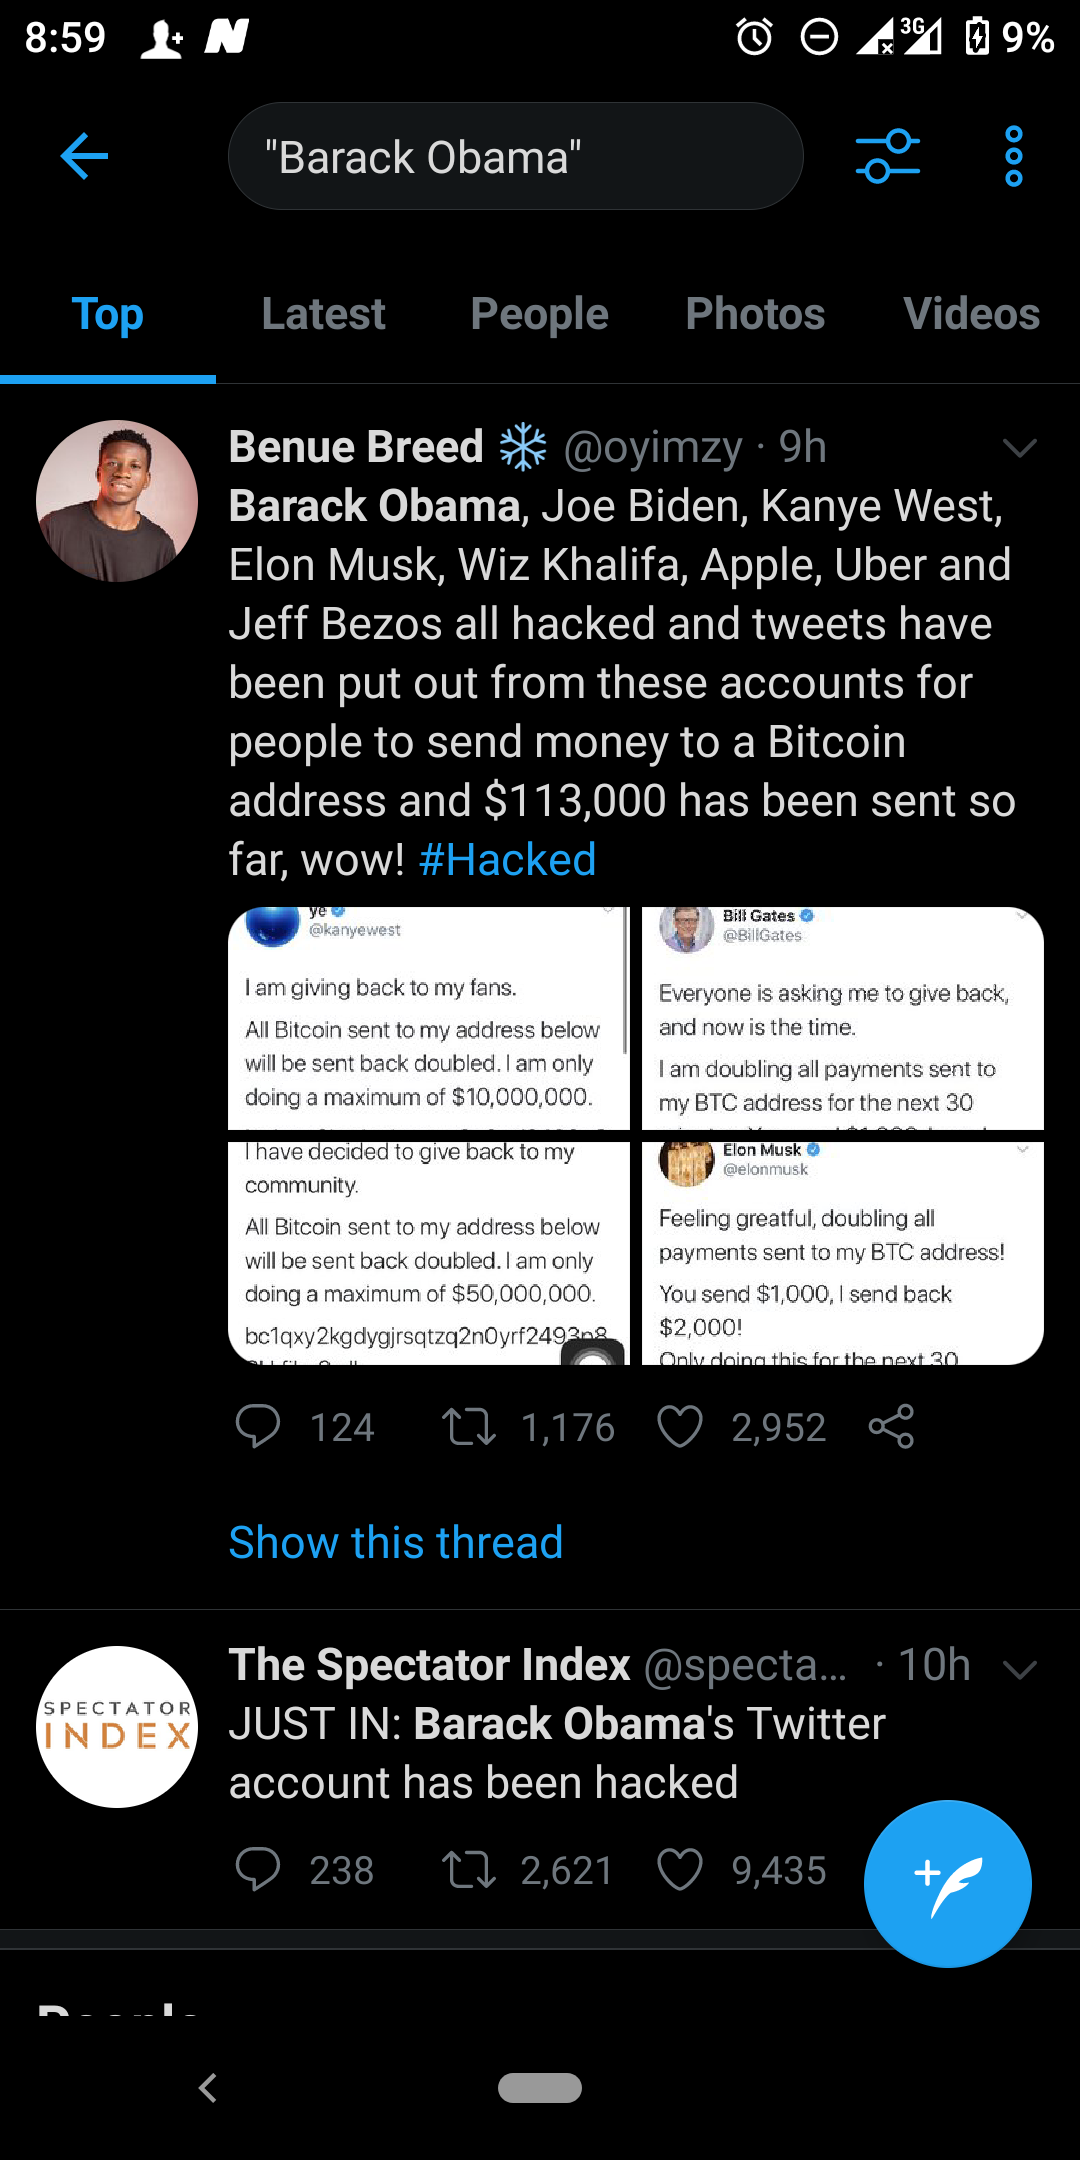Screen dimensions: 1080x2160
Task: Open search filter settings icon
Action: [x=887, y=156]
